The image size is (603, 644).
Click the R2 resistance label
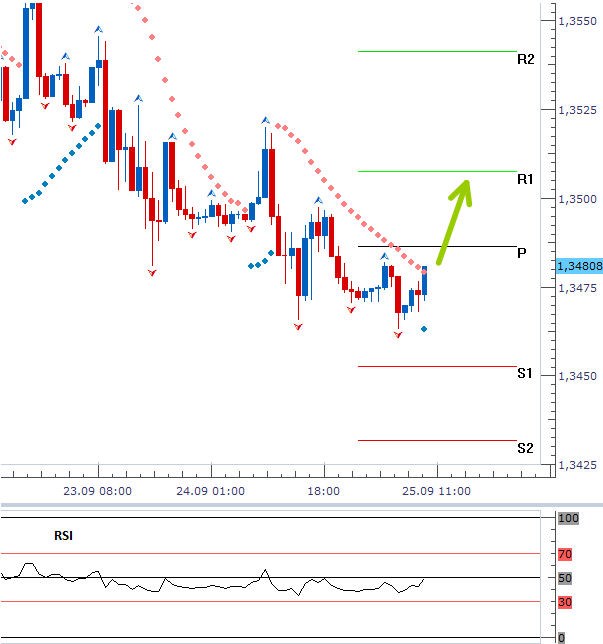point(525,59)
